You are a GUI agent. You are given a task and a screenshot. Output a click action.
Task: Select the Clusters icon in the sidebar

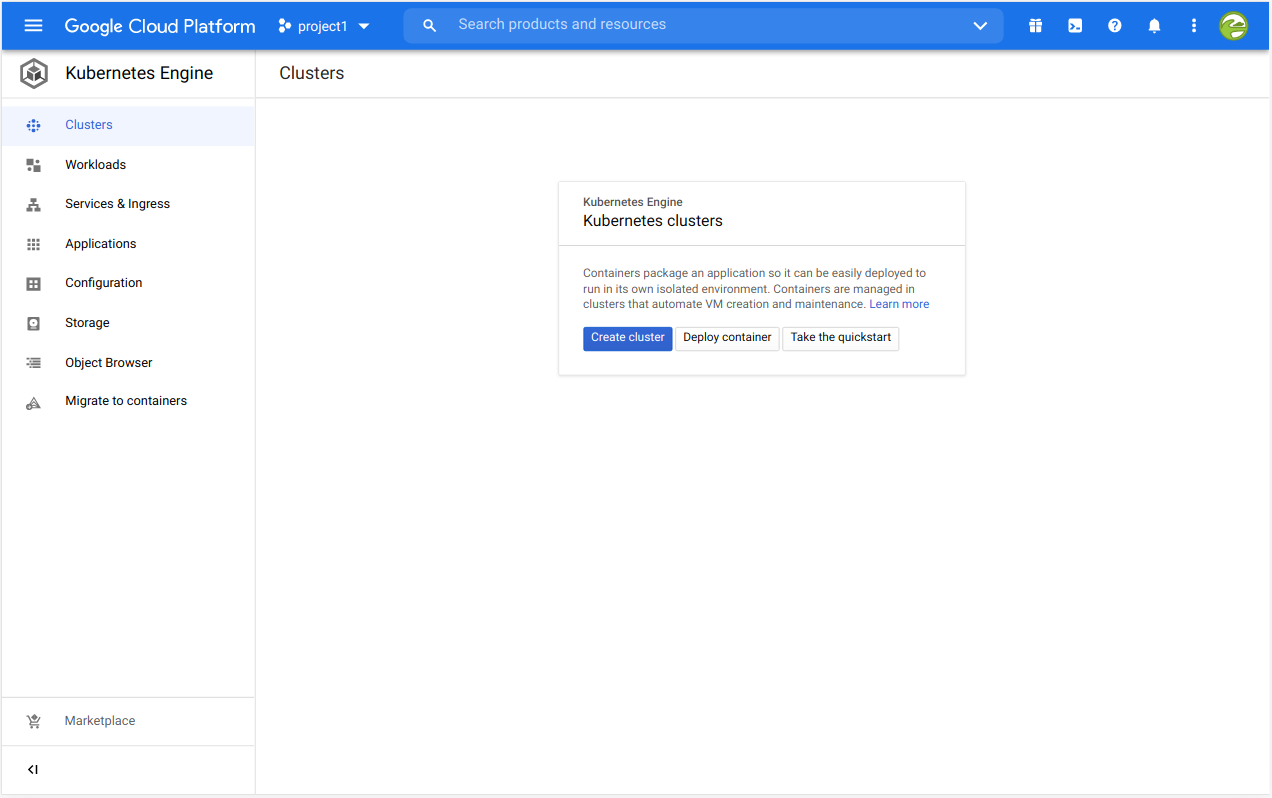[33, 125]
